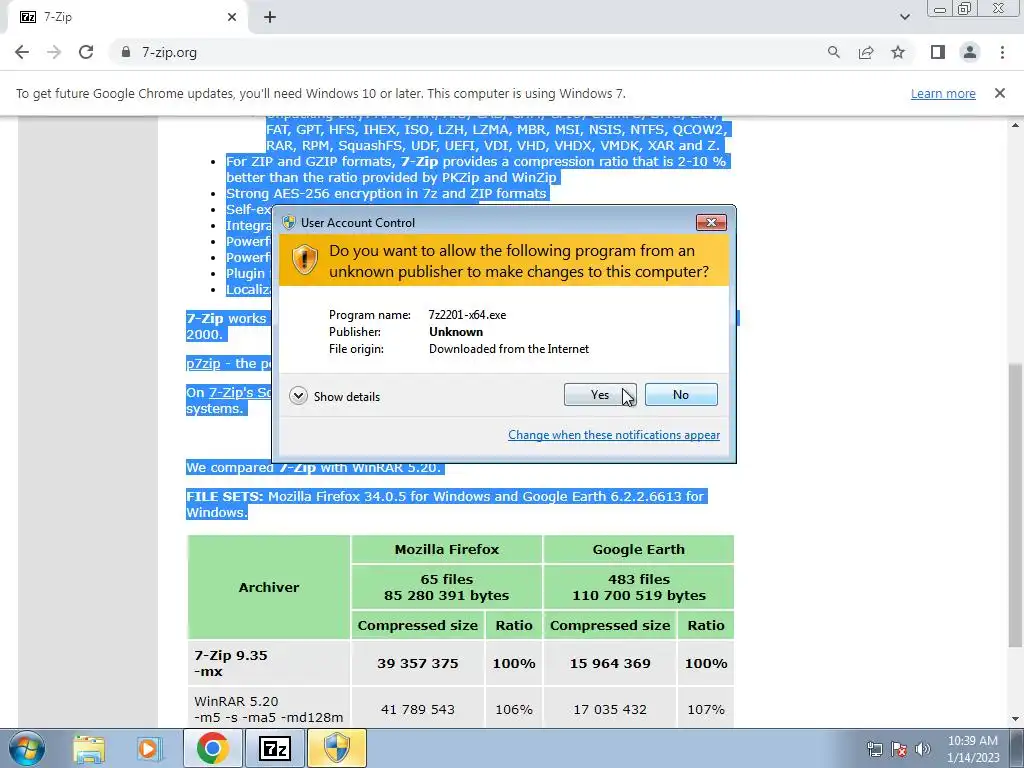
Task: Click the browser forward arrow
Action: [54, 52]
